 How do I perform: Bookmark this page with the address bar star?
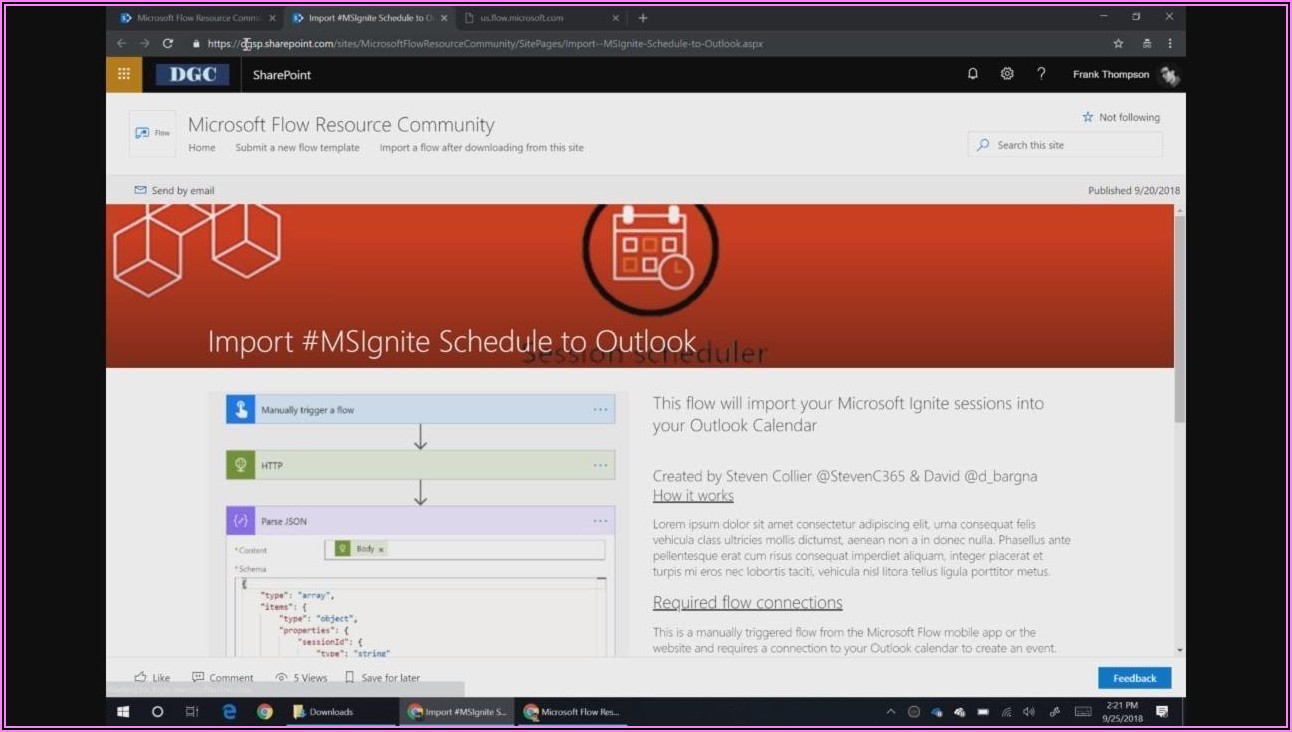[1118, 44]
